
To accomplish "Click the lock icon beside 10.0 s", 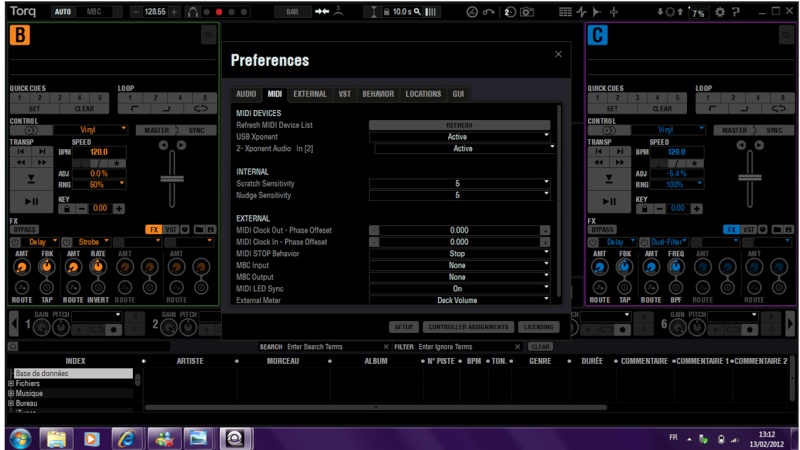I will tap(387, 12).
